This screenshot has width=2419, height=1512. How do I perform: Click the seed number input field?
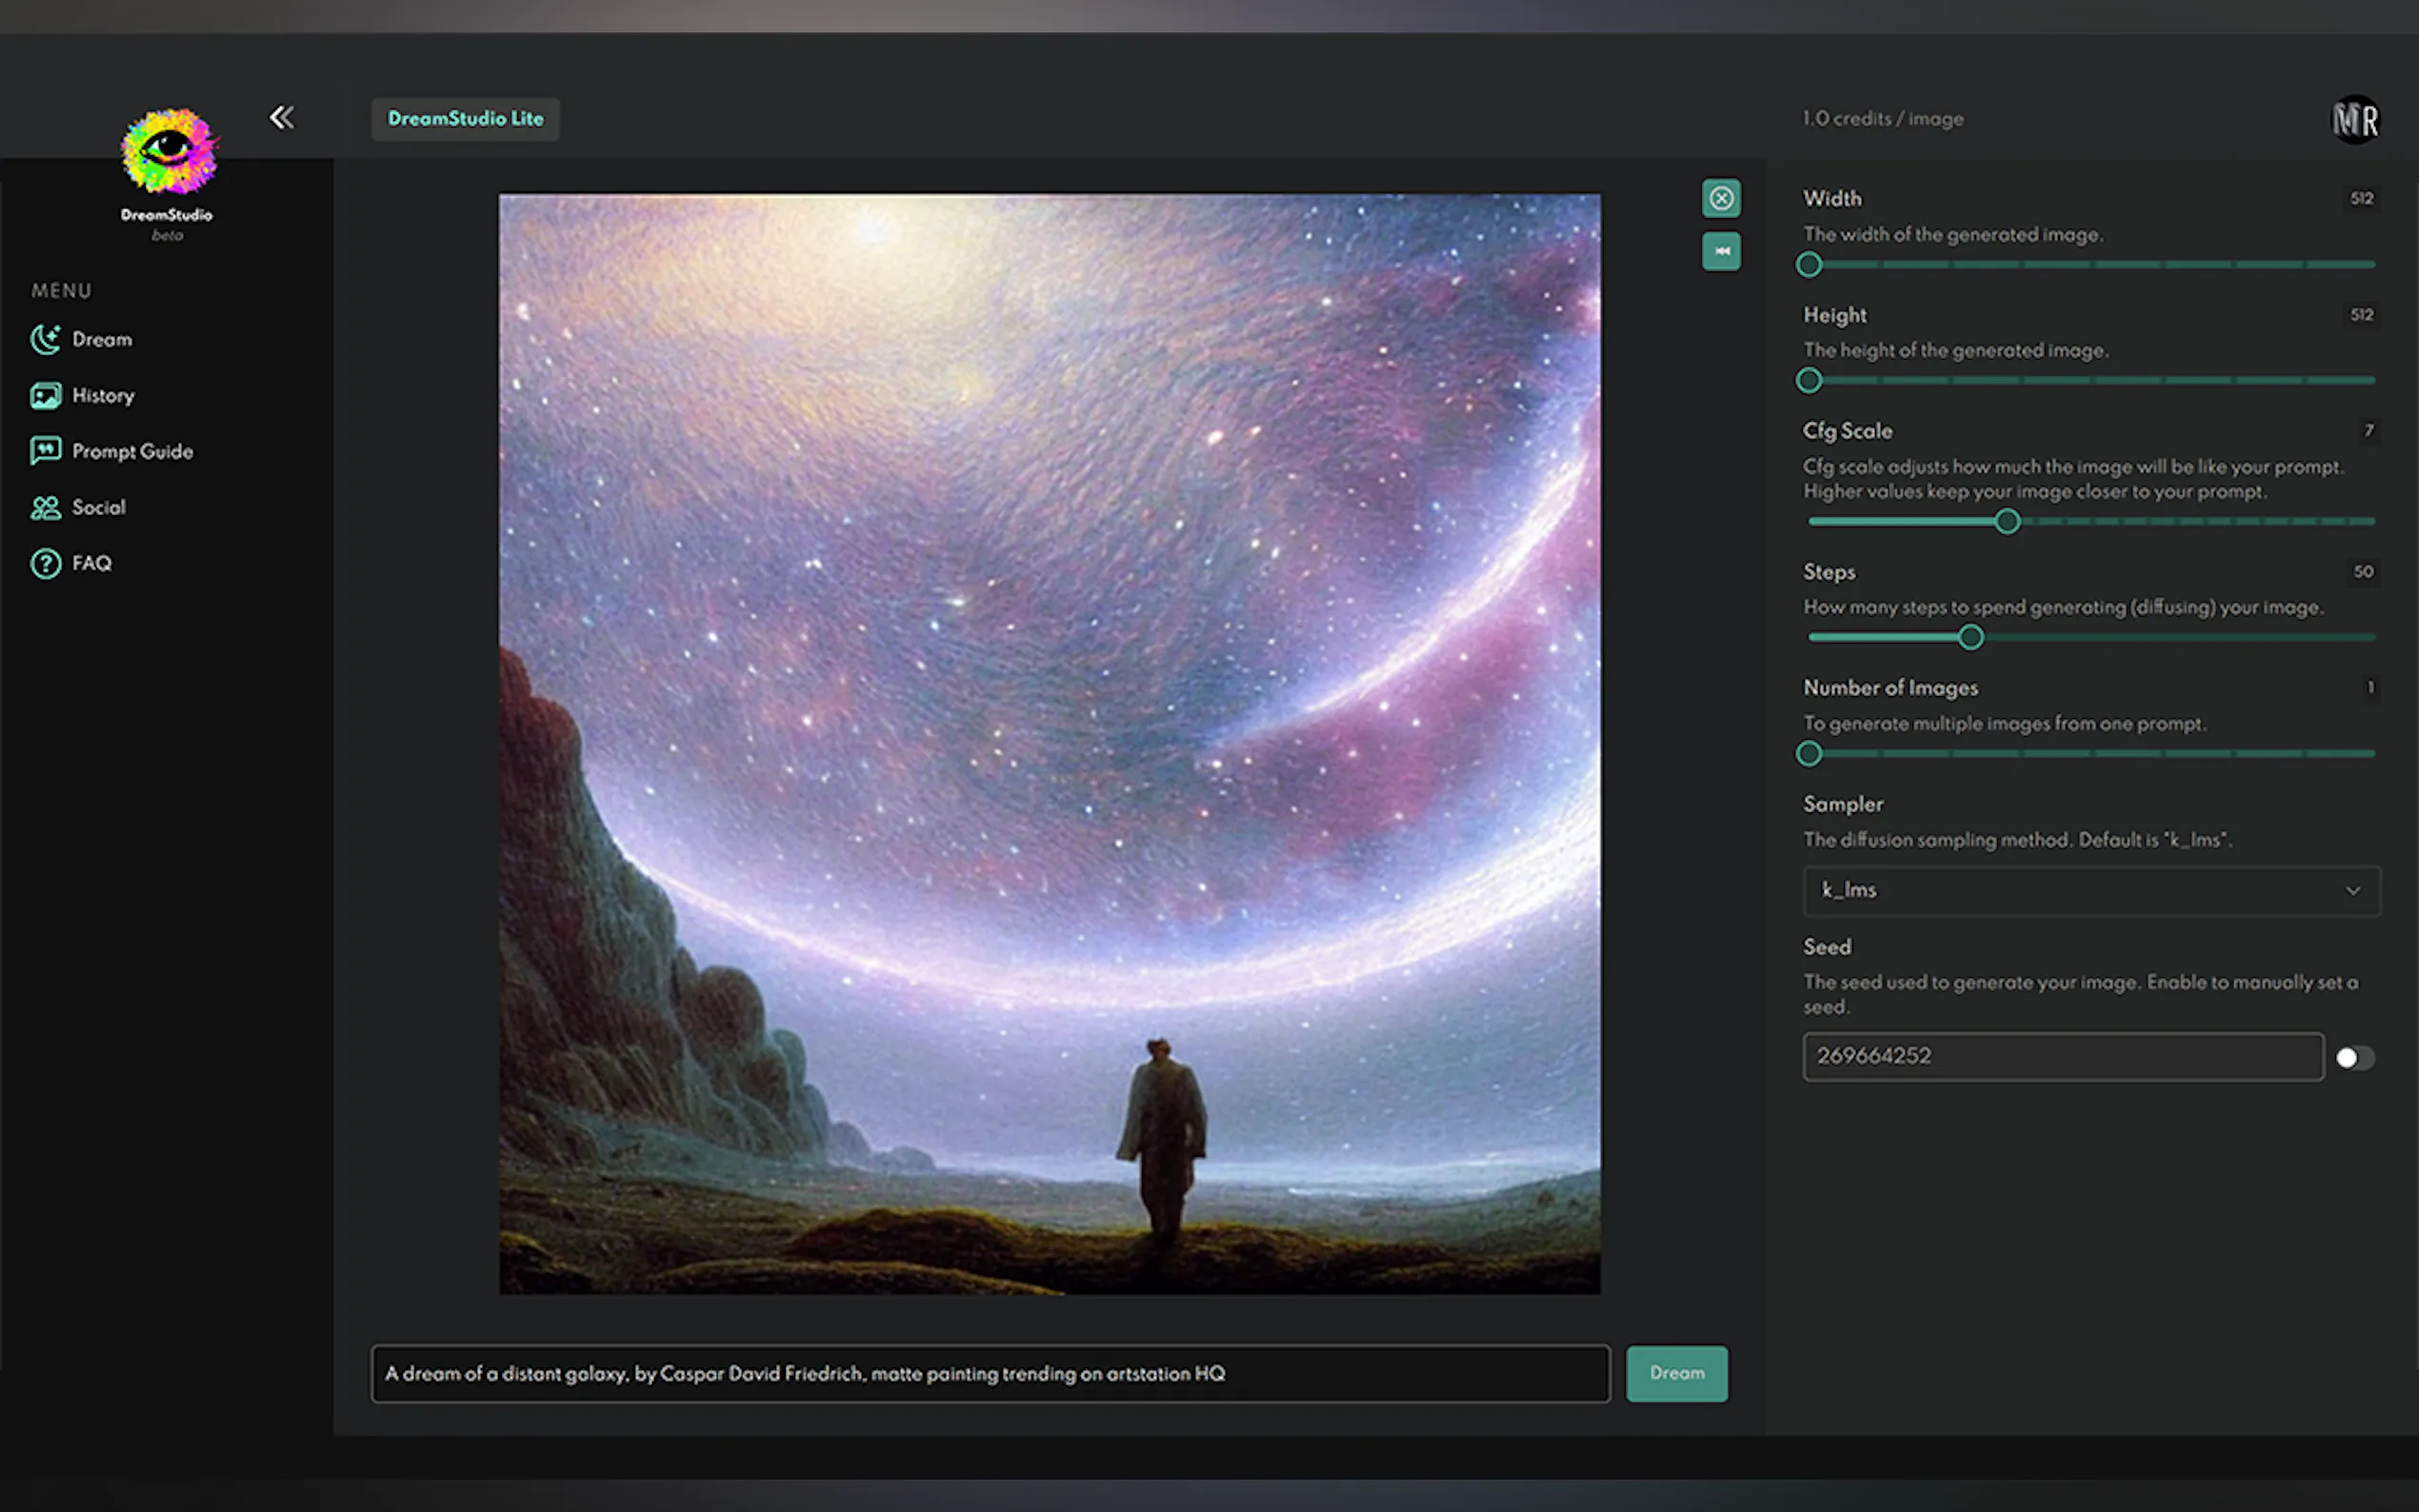point(2062,1057)
